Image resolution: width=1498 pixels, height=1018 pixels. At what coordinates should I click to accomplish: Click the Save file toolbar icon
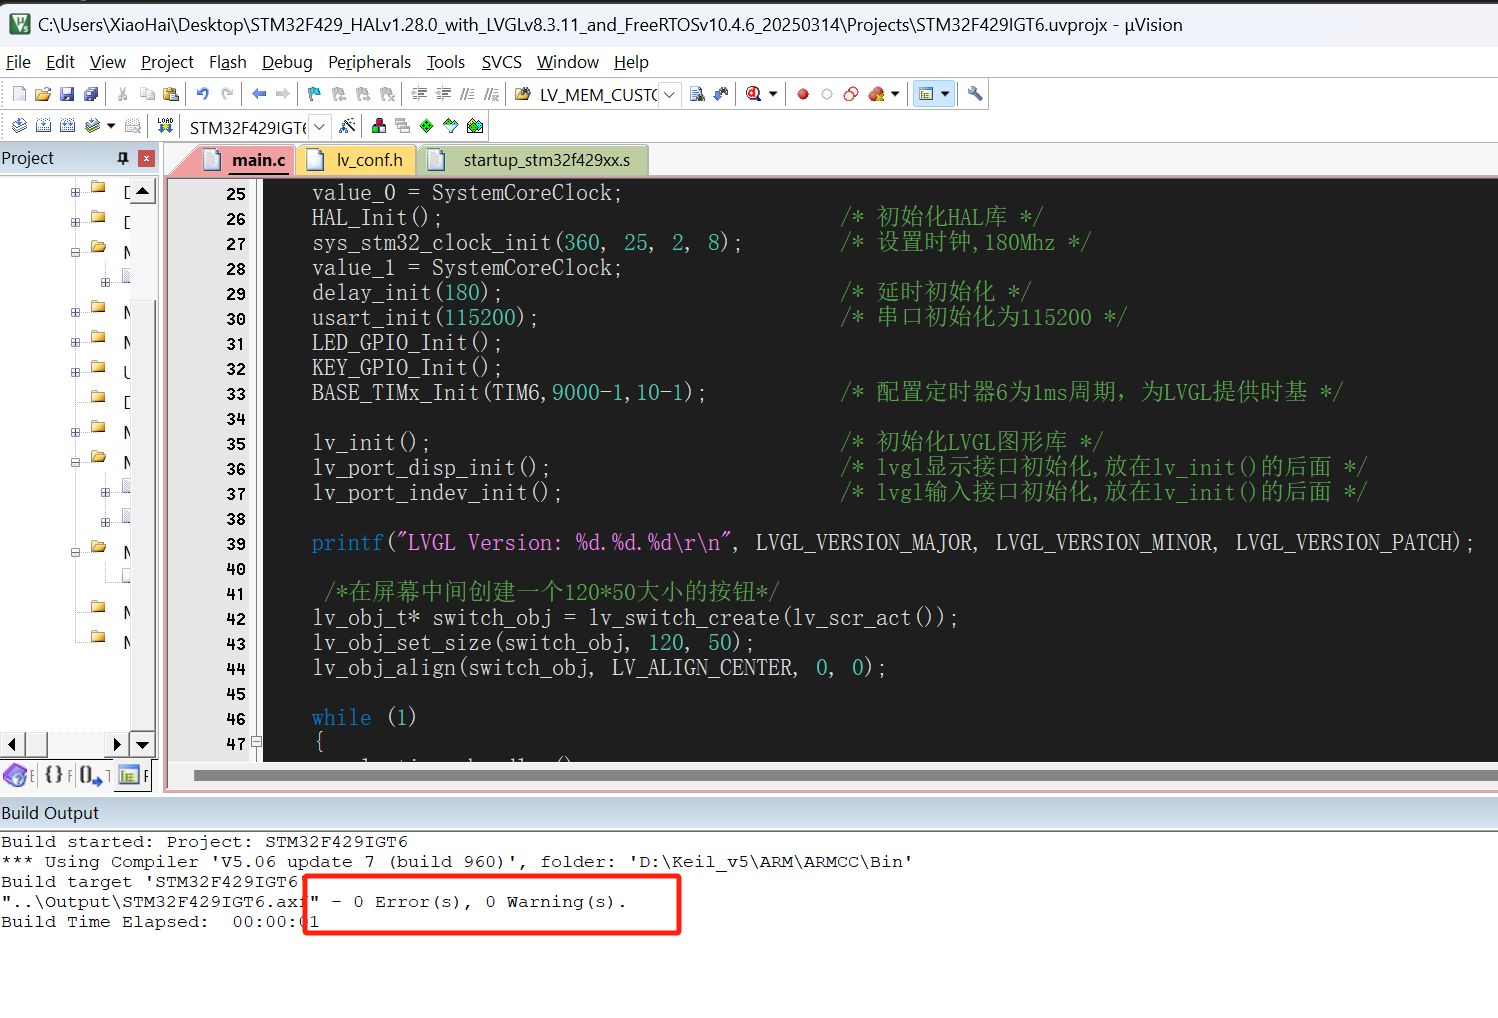(x=67, y=94)
